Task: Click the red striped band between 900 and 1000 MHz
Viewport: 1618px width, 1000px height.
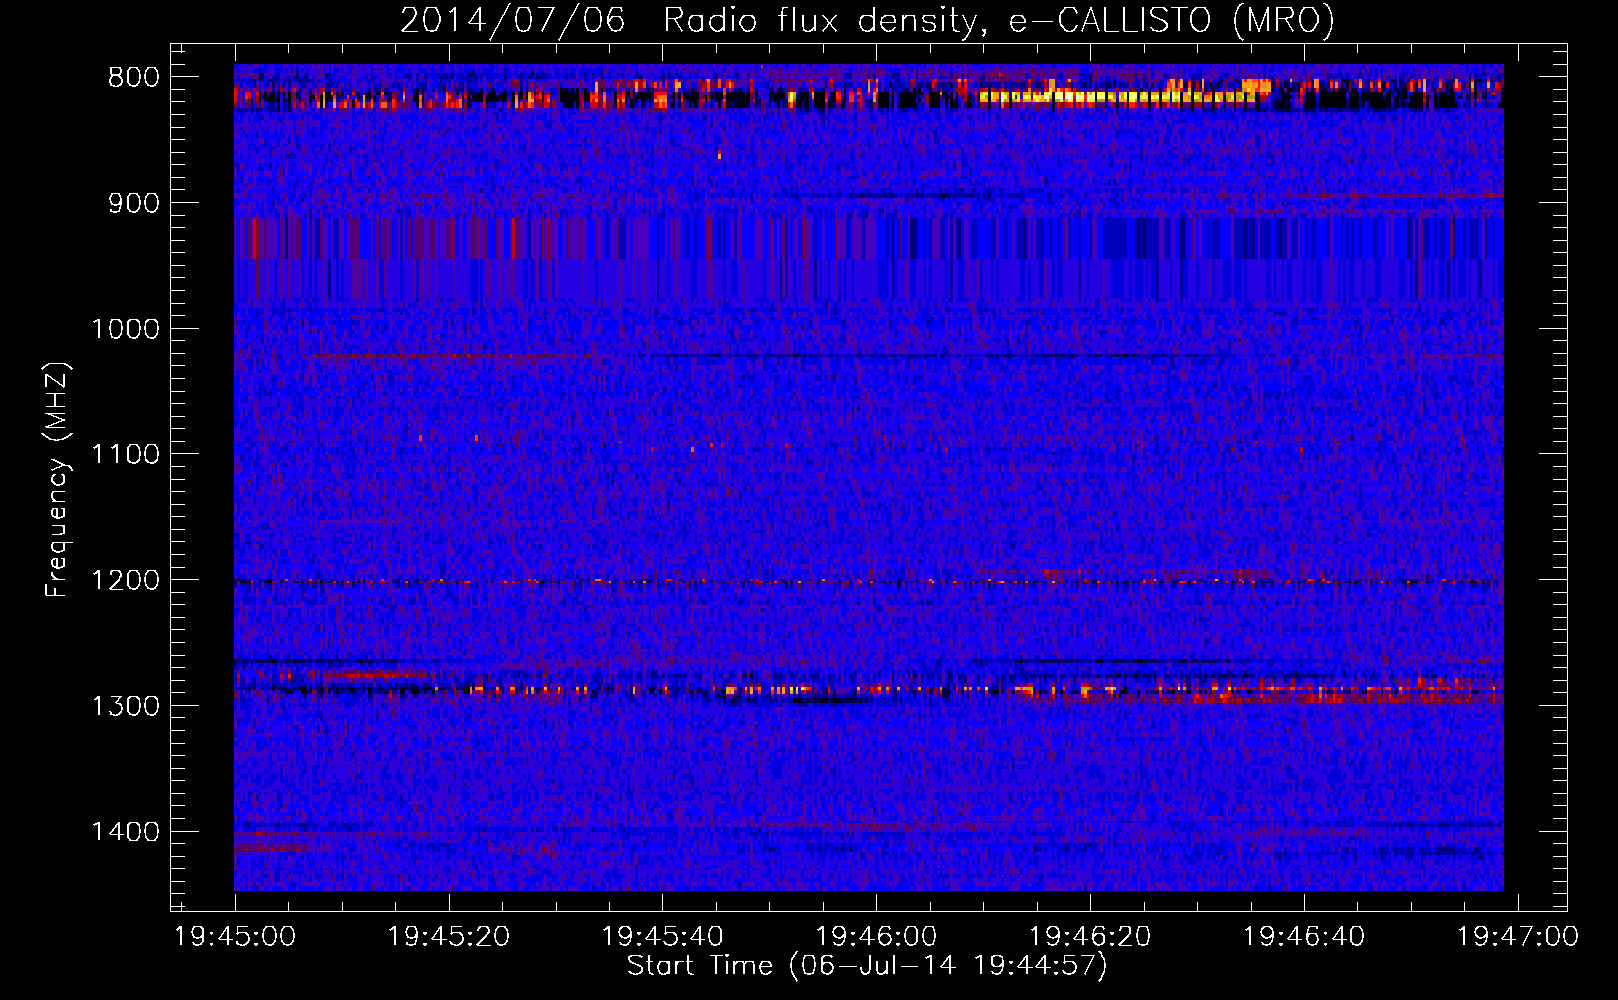Action: (868, 258)
